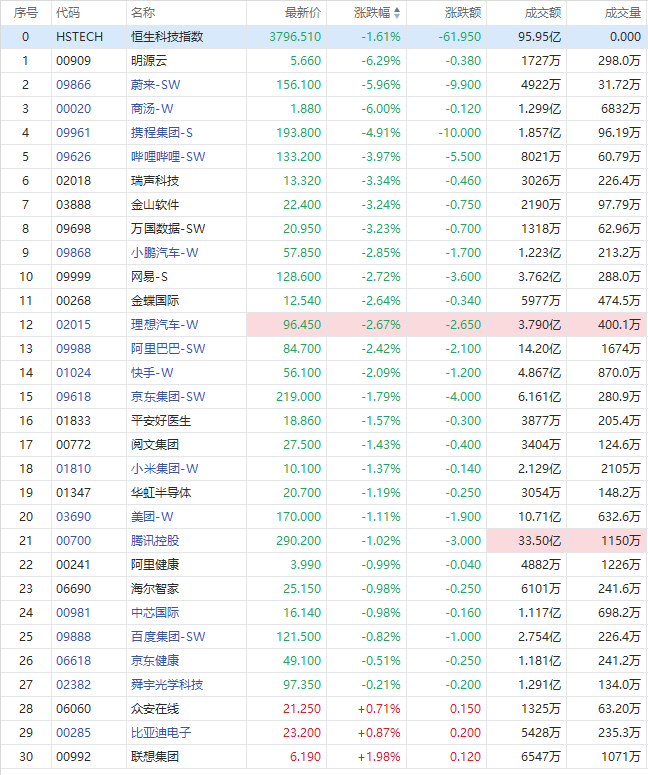Select the 平安好医生 row name
Screen dimensions: 648x775
point(161,421)
